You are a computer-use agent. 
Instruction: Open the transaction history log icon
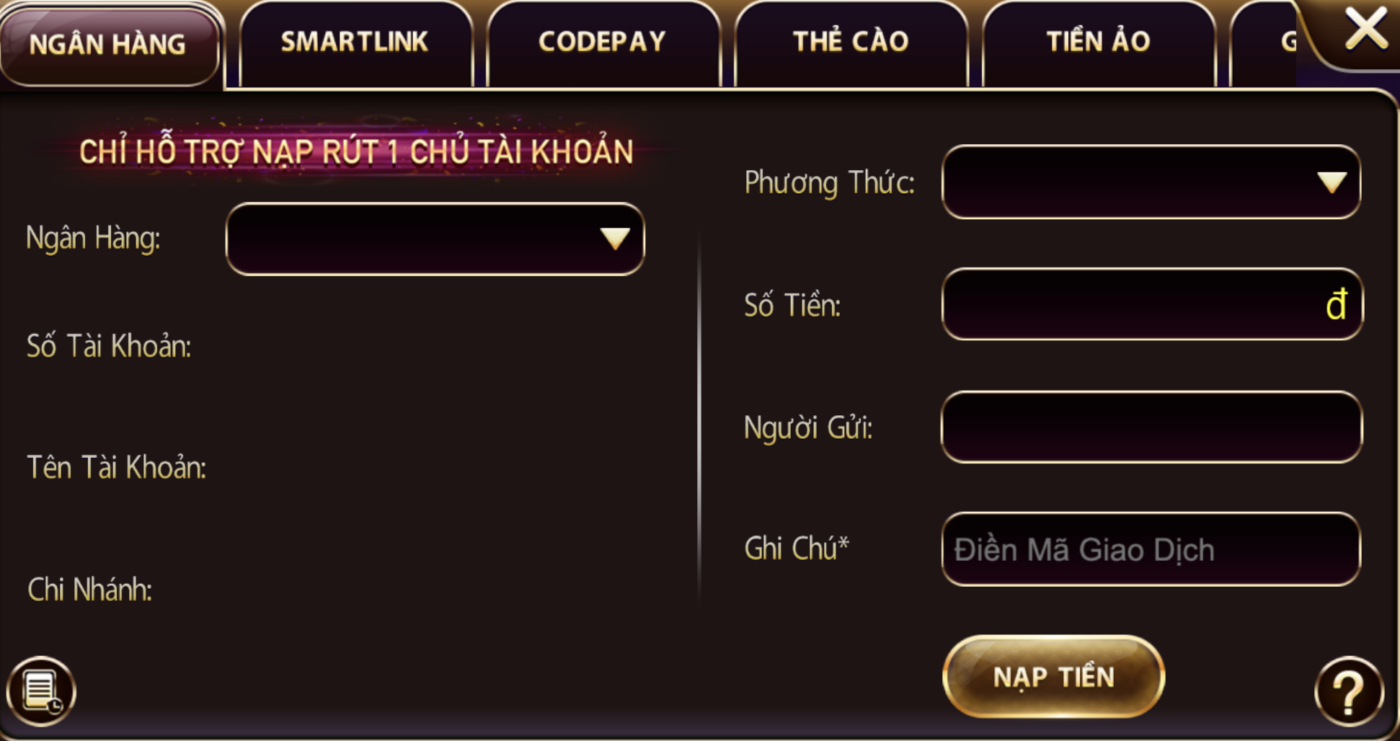[42, 691]
